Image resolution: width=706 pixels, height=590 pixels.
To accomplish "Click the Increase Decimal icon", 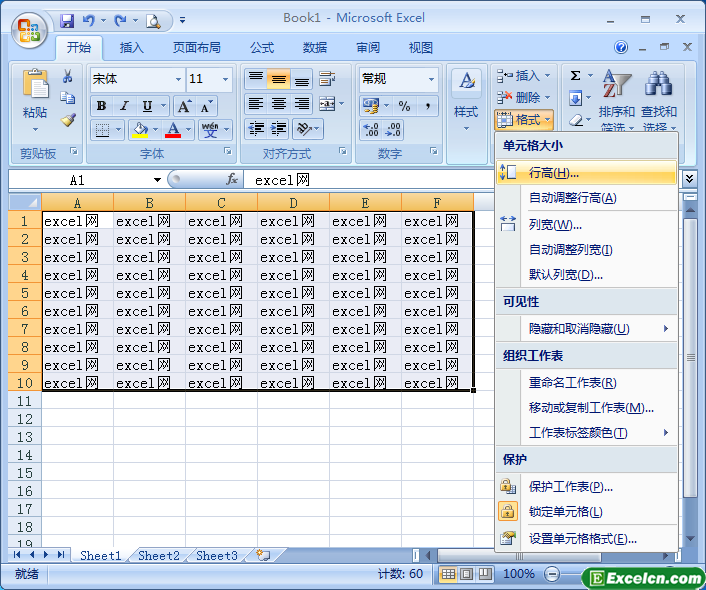I will click(371, 130).
